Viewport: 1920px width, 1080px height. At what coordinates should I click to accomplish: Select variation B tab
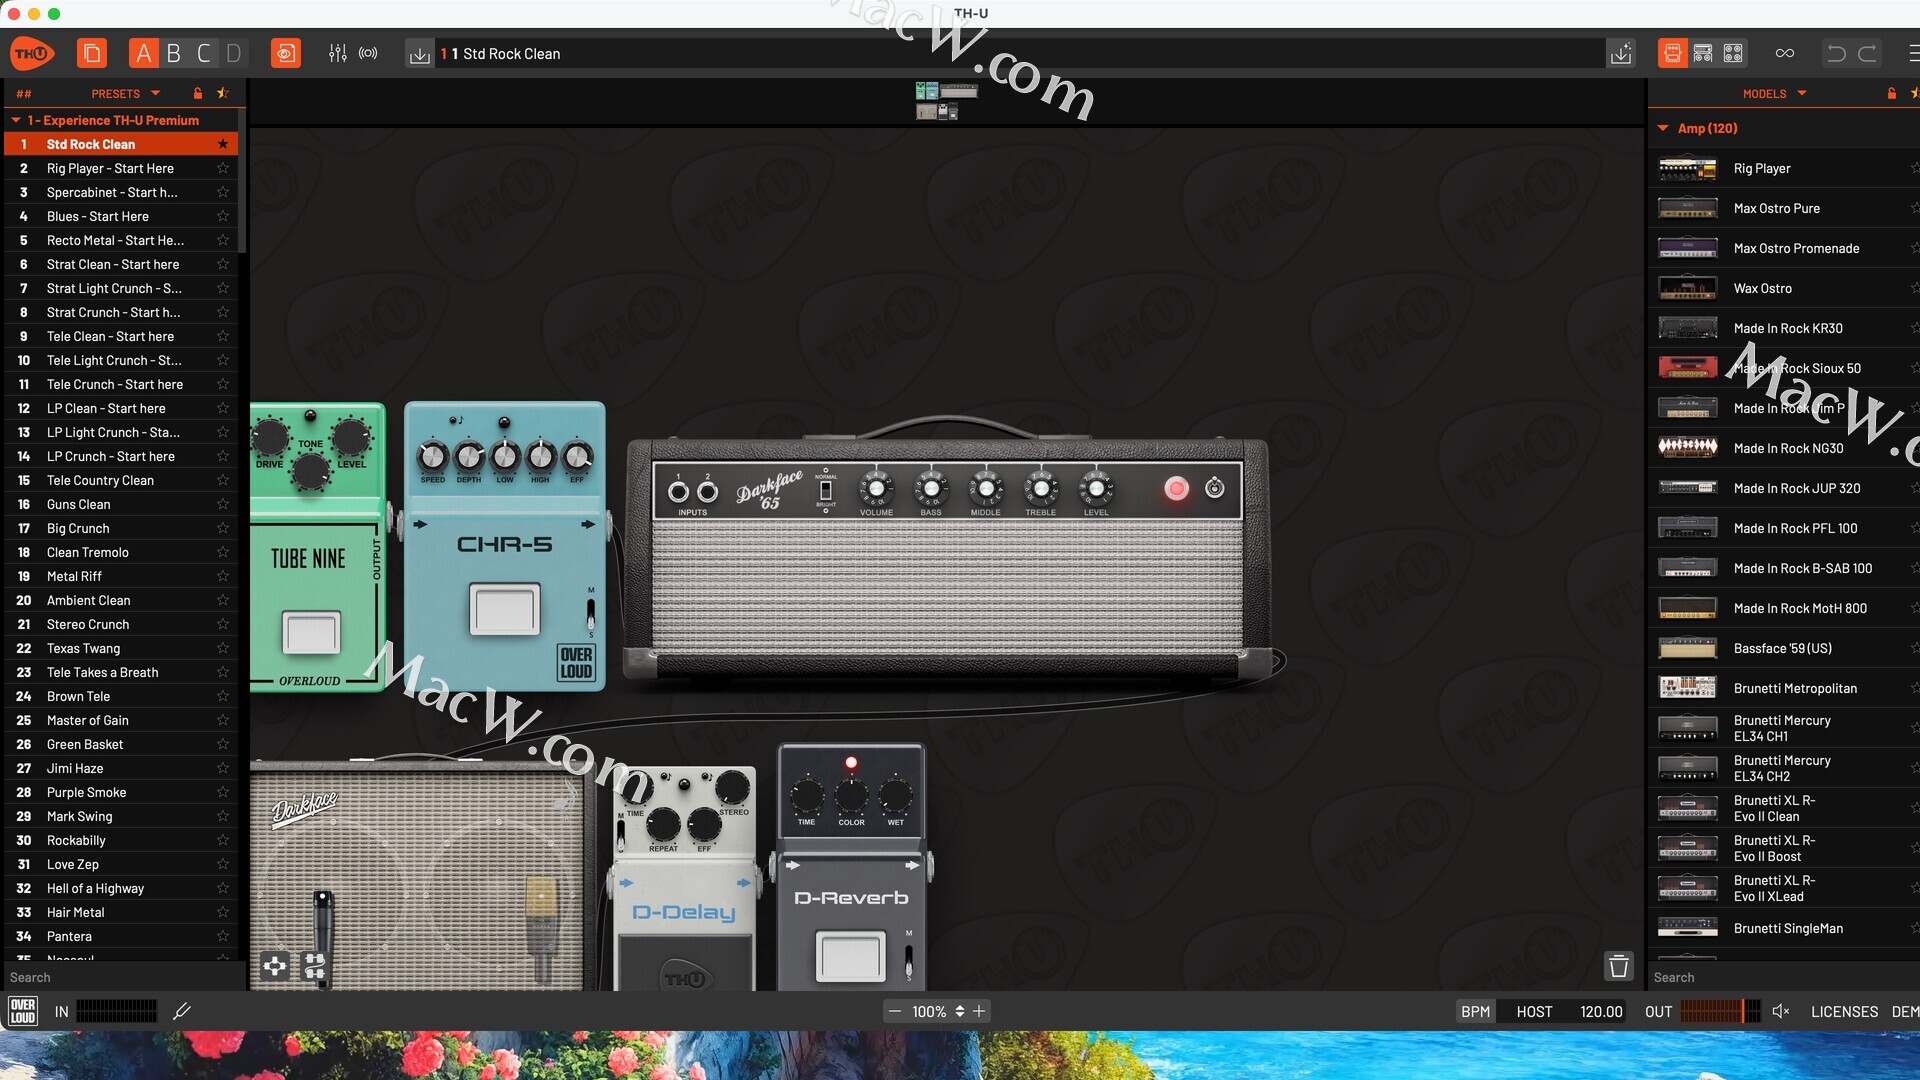[x=174, y=53]
